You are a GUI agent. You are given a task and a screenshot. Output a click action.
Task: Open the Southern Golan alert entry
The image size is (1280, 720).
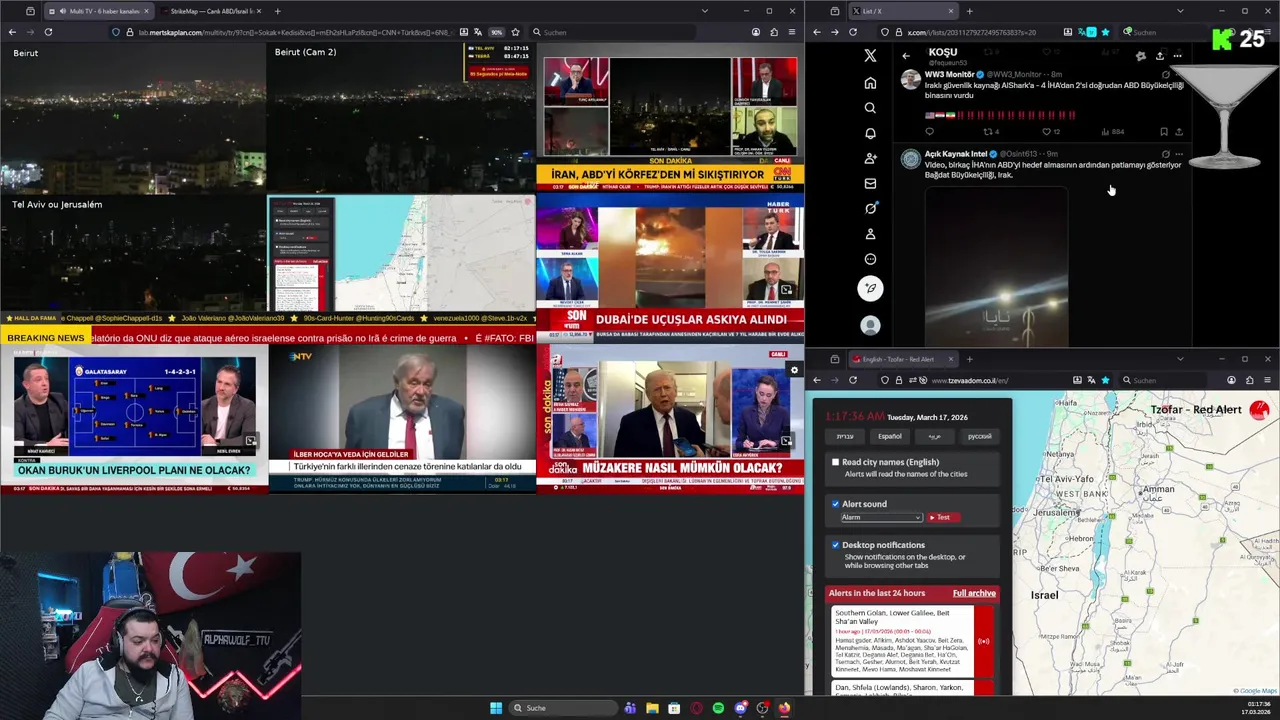[912, 641]
